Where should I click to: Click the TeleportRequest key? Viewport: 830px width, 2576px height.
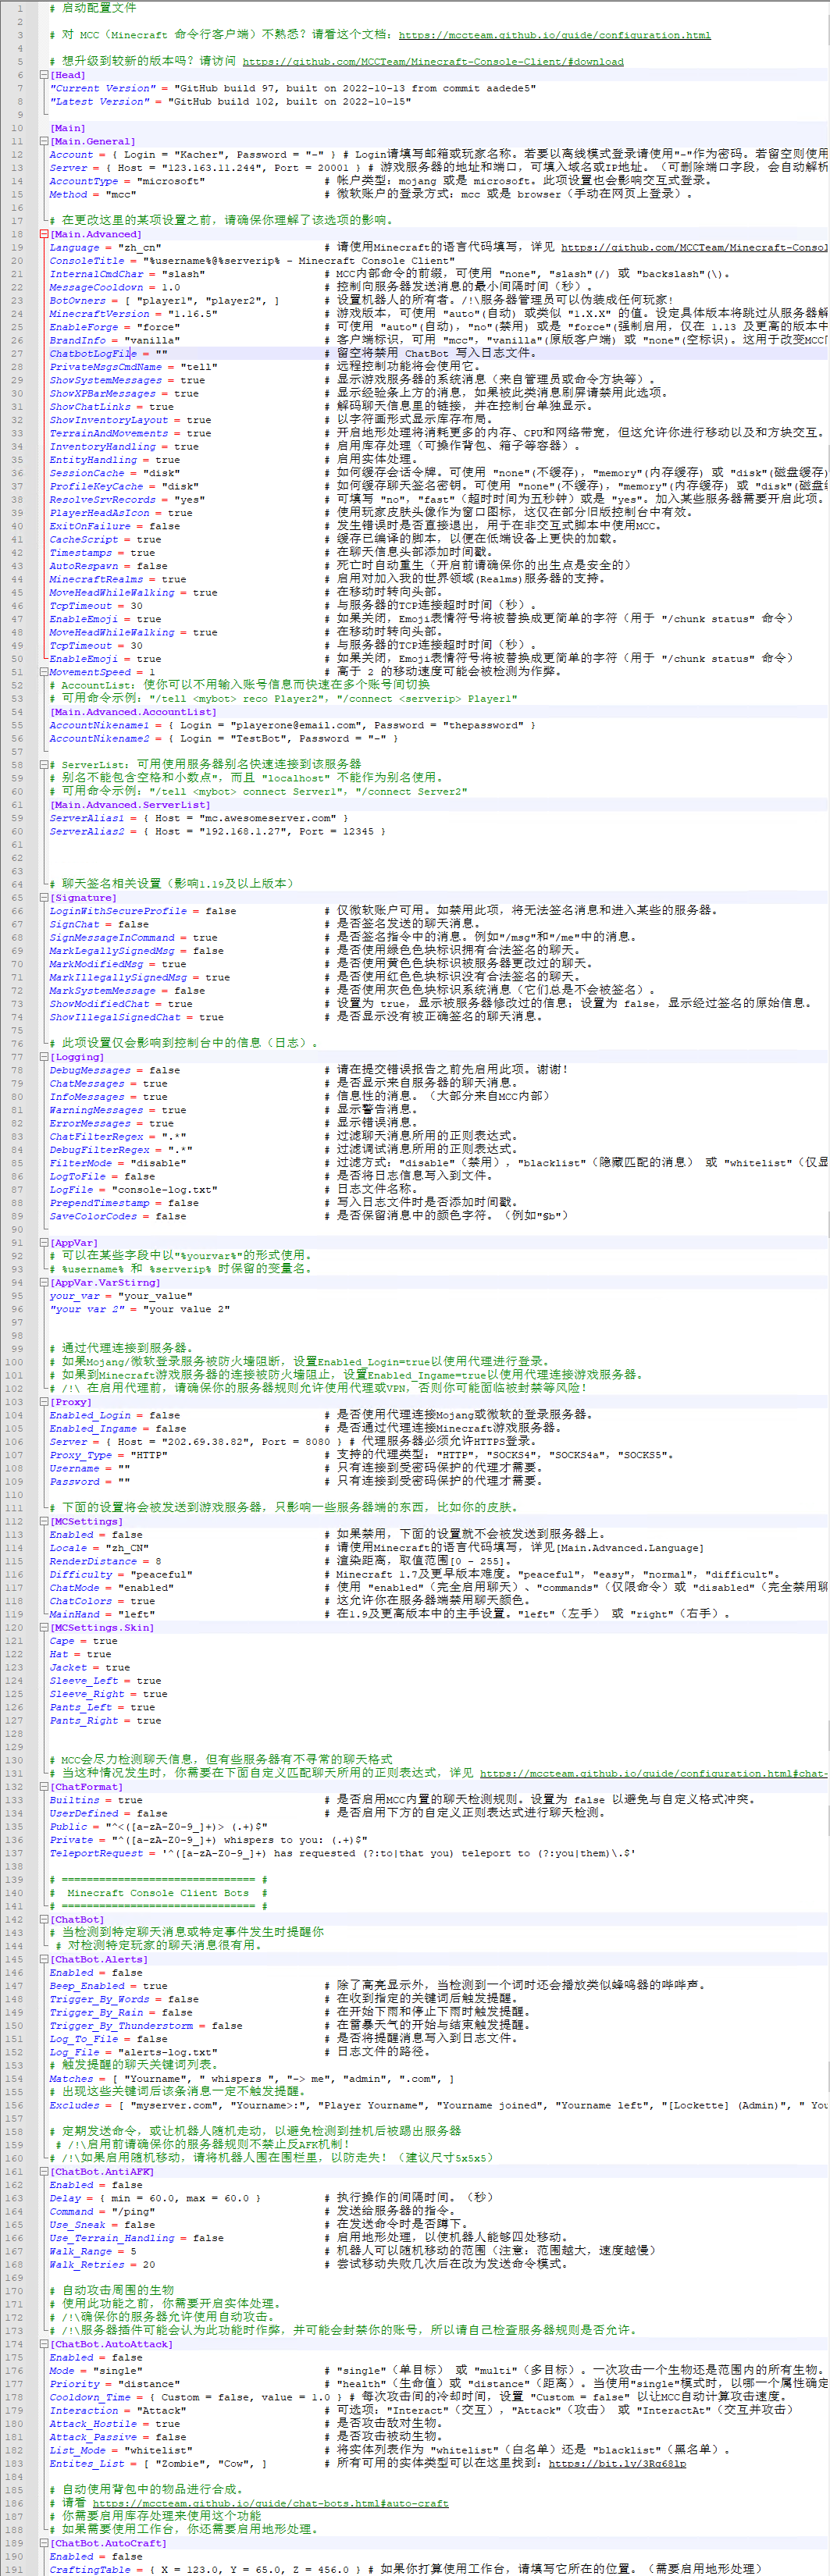pyautogui.click(x=96, y=1853)
